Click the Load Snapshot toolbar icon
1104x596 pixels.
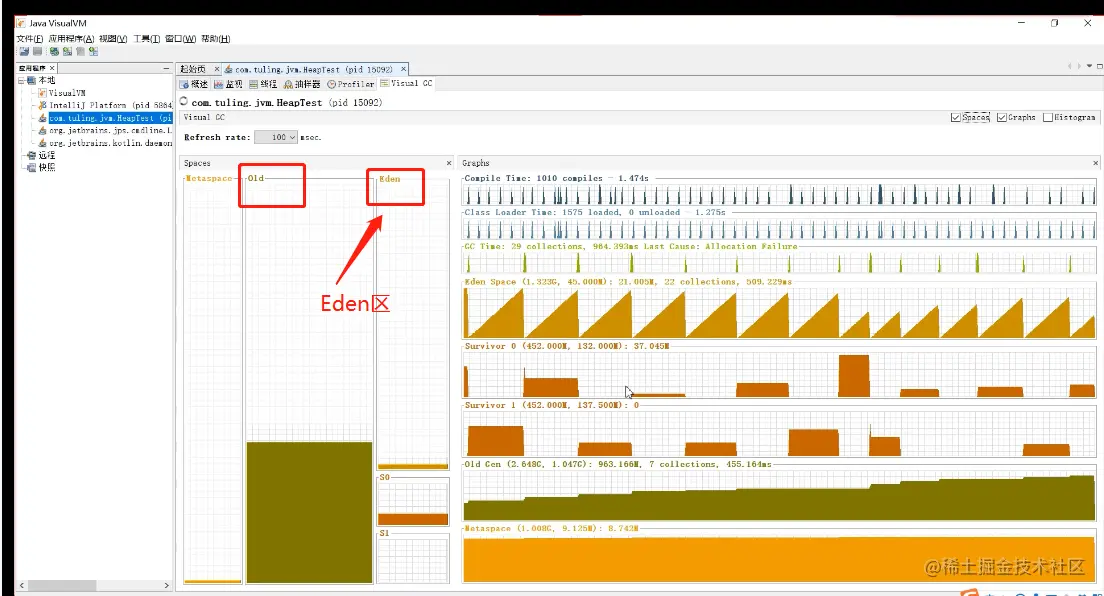(24, 51)
